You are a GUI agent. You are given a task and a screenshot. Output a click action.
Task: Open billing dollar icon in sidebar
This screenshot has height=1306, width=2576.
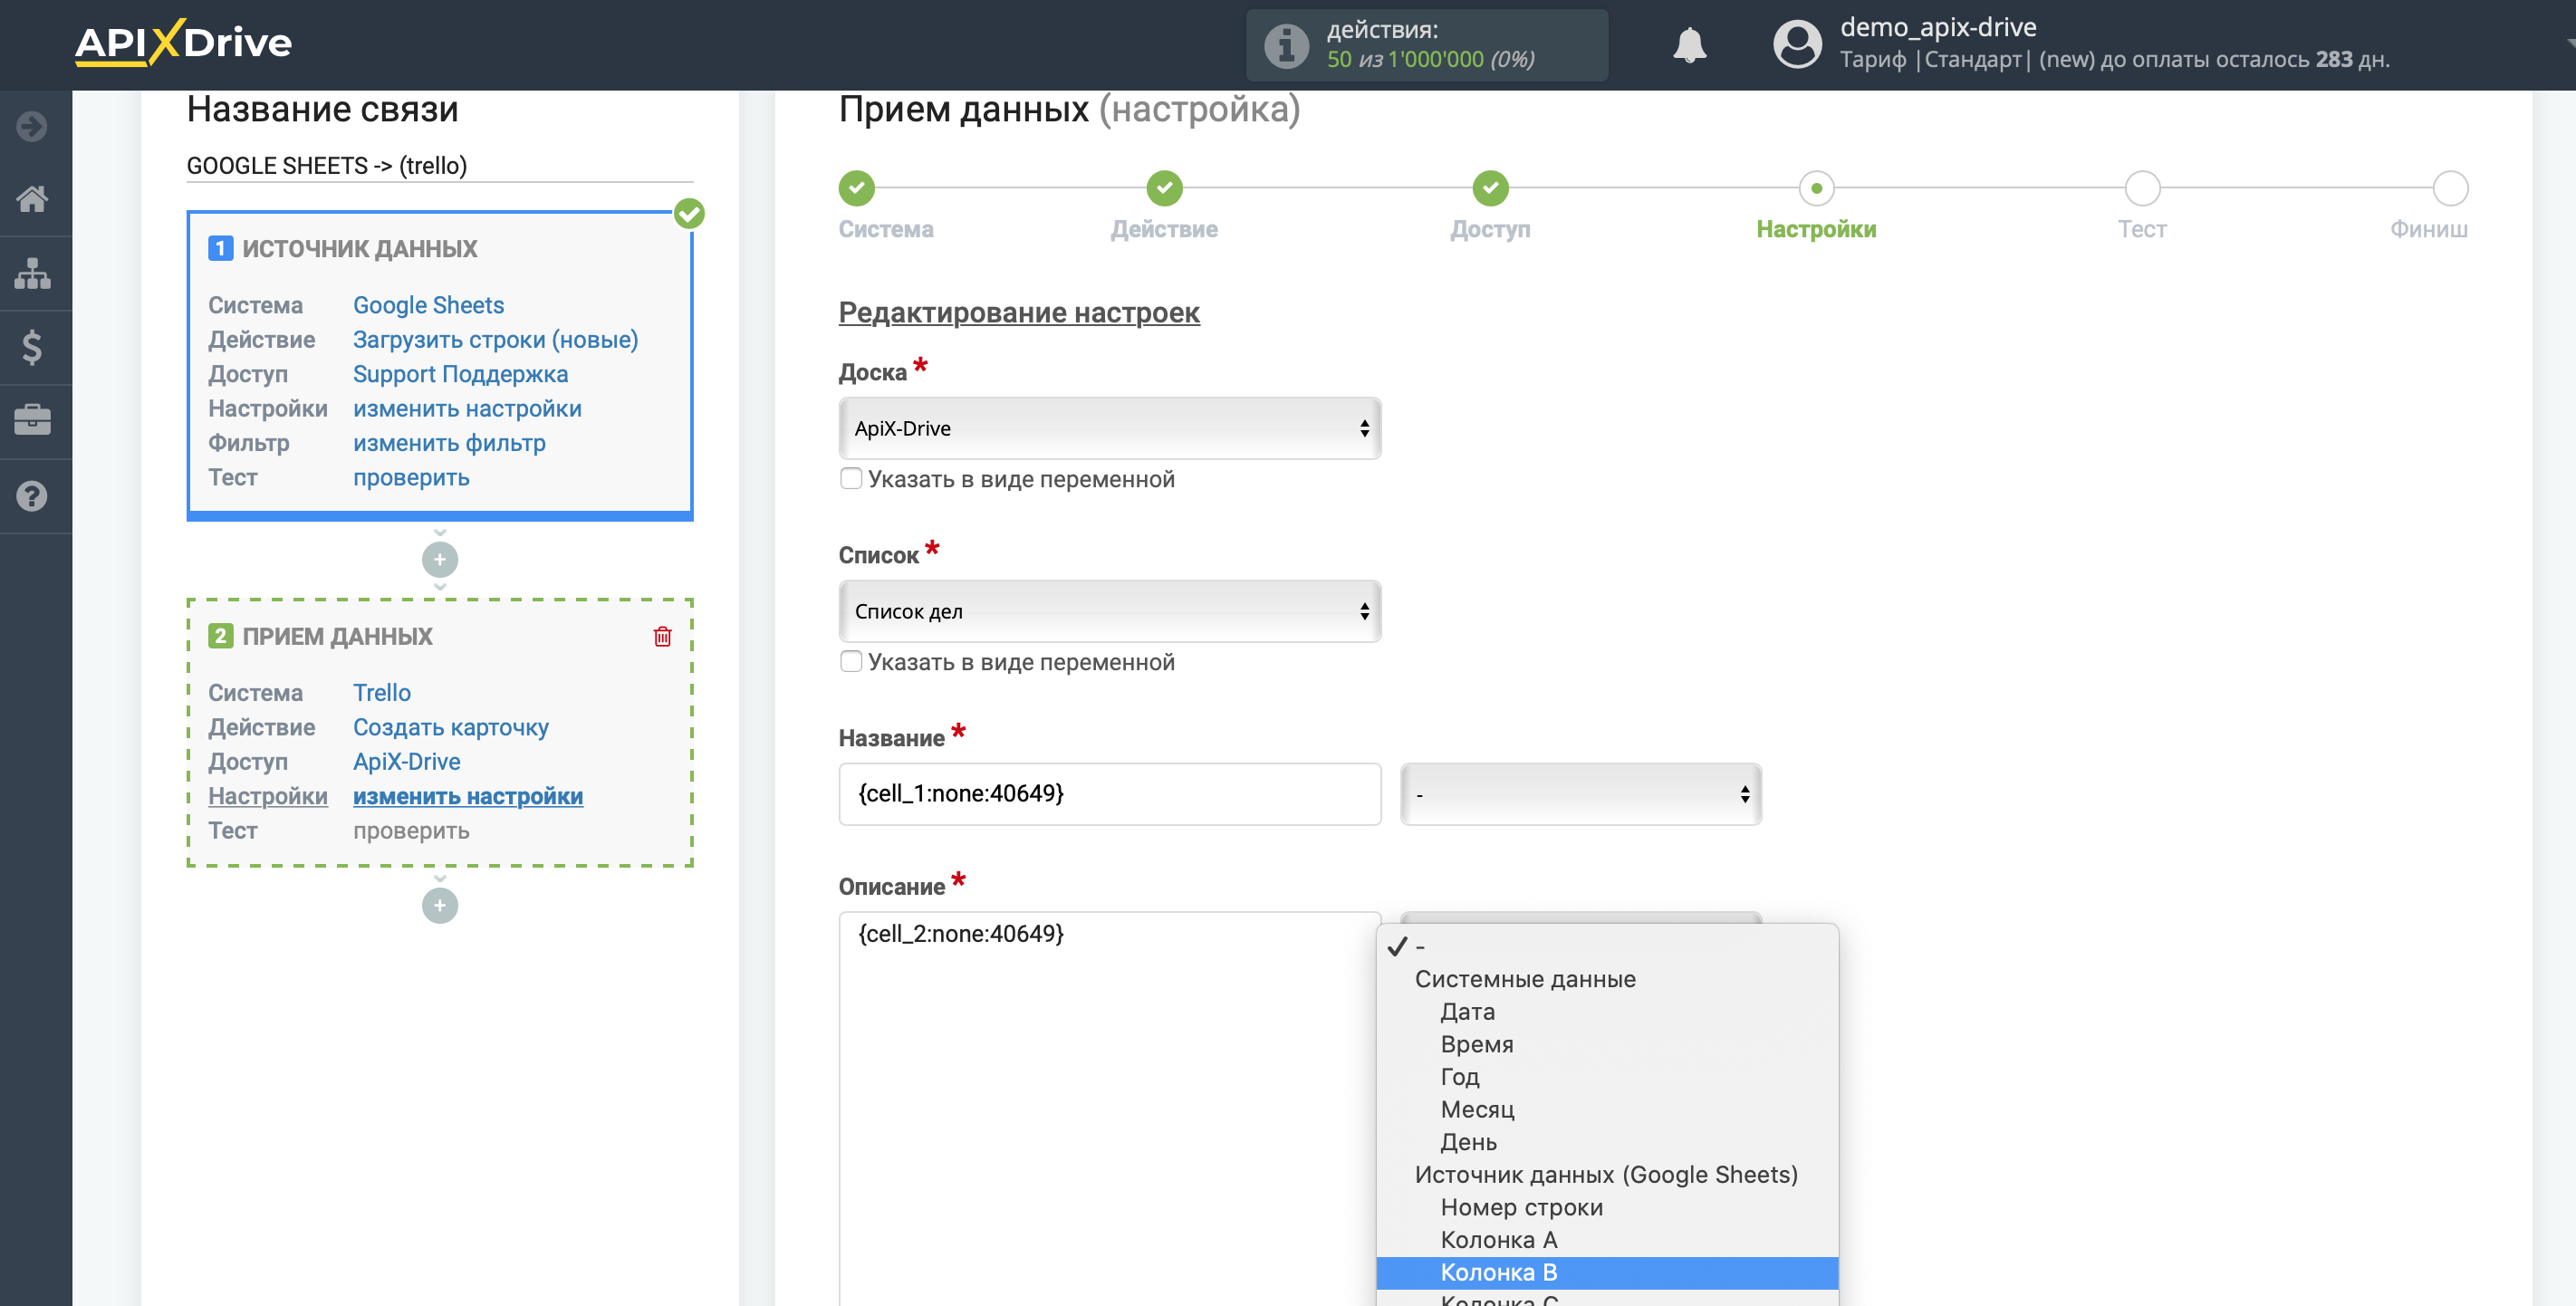pyautogui.click(x=32, y=347)
